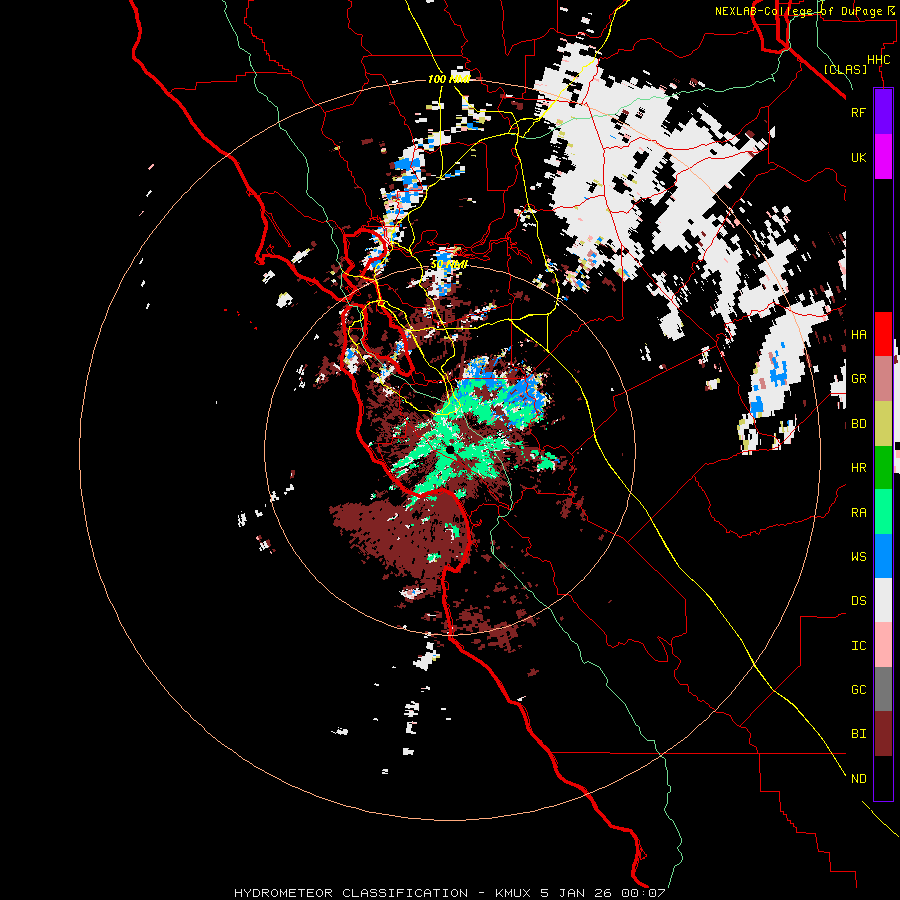Click the HHC product label
This screenshot has width=900, height=900.
pyautogui.click(x=878, y=60)
